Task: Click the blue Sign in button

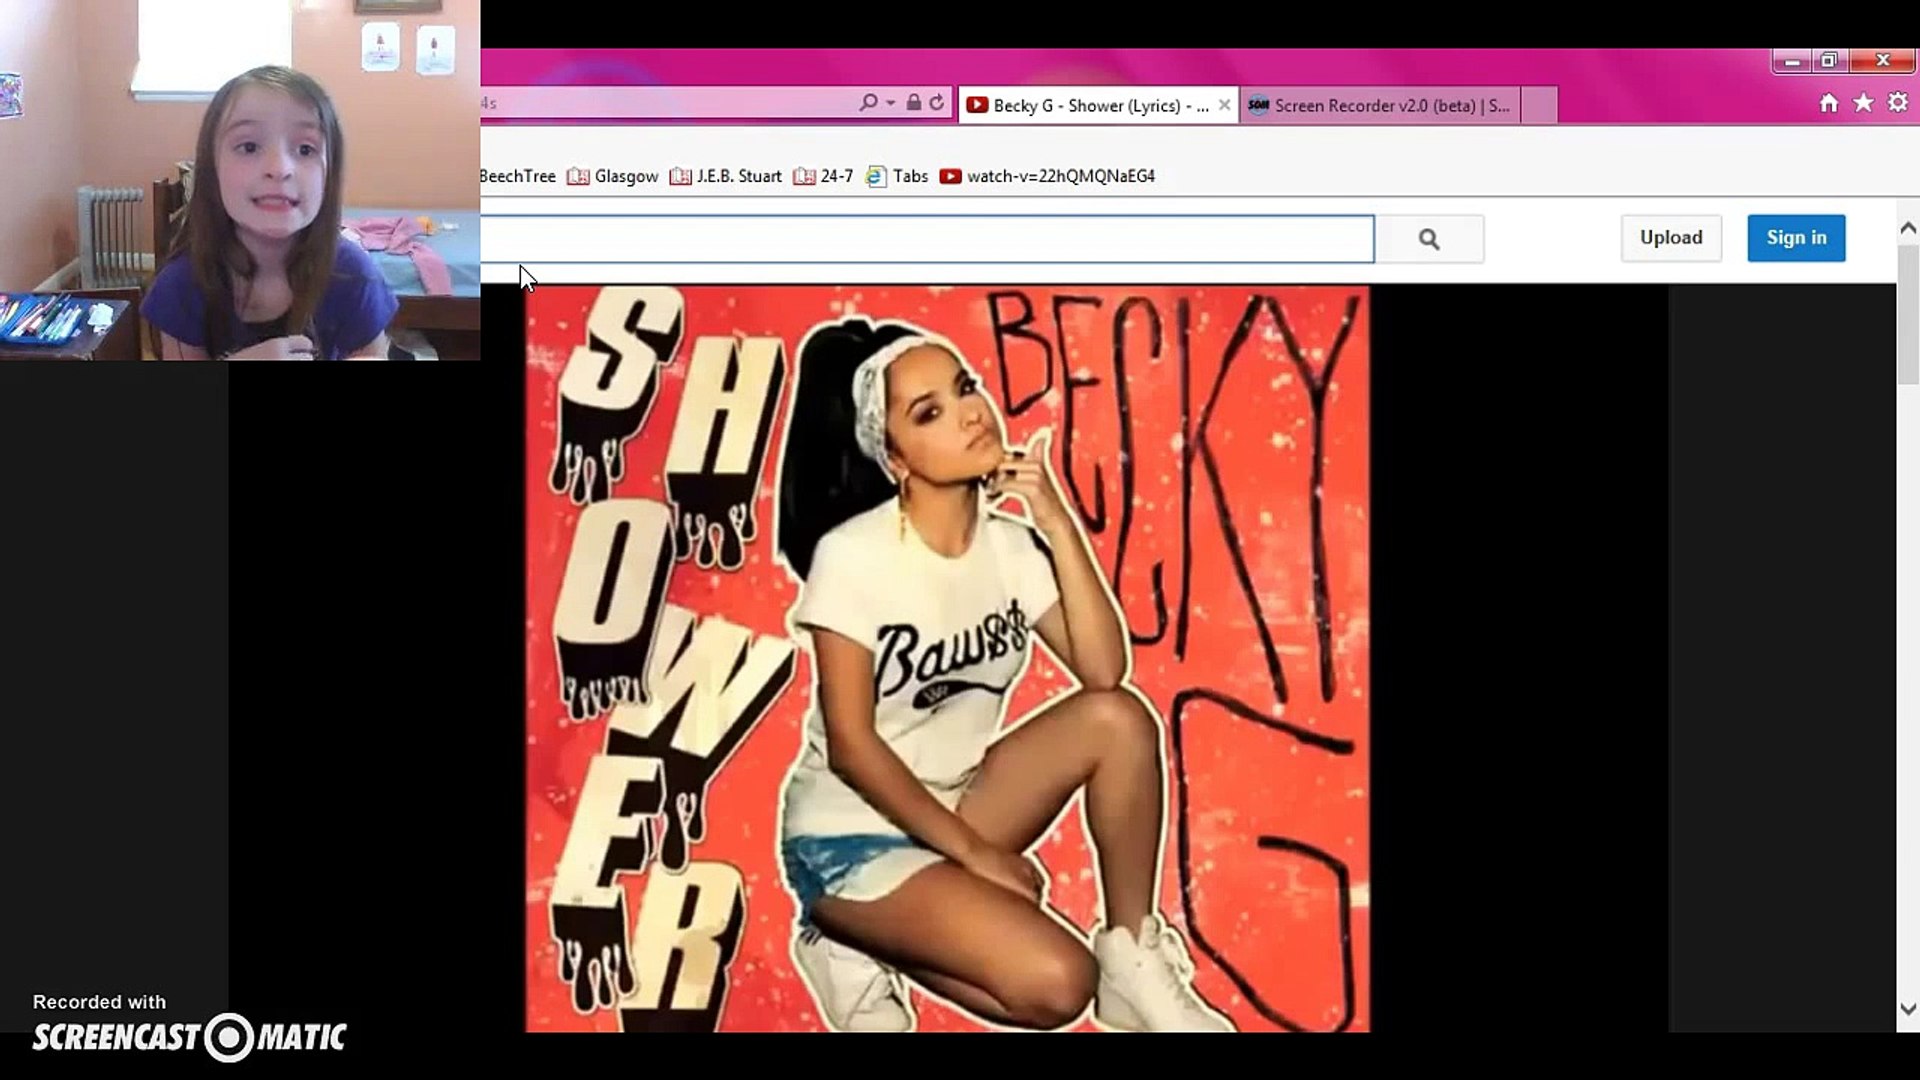Action: [x=1795, y=238]
